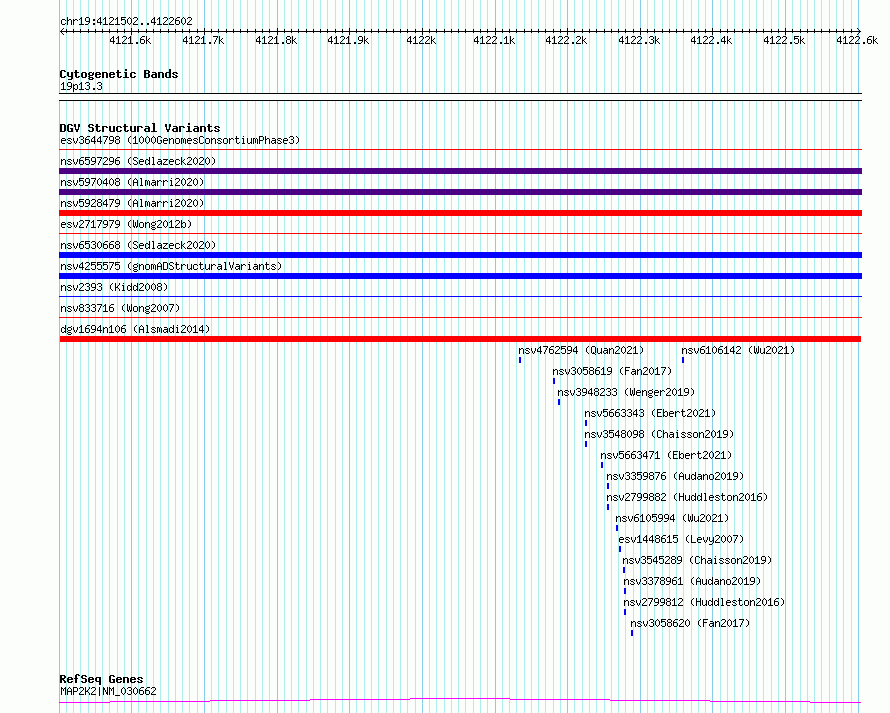Screen dimensions: 890x713
Task: Open the DGV Structural Variants track title
Action: 140,128
